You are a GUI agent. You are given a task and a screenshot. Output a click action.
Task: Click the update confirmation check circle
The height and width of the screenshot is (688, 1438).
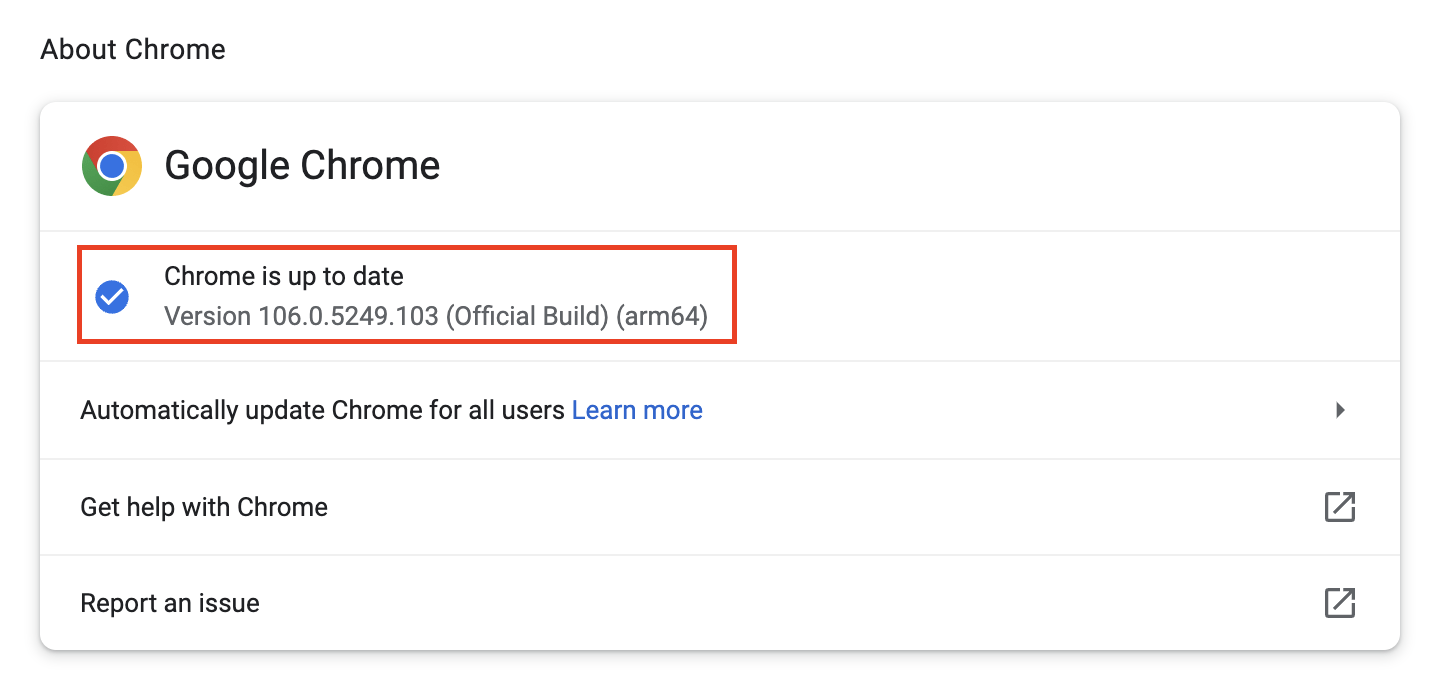[112, 295]
